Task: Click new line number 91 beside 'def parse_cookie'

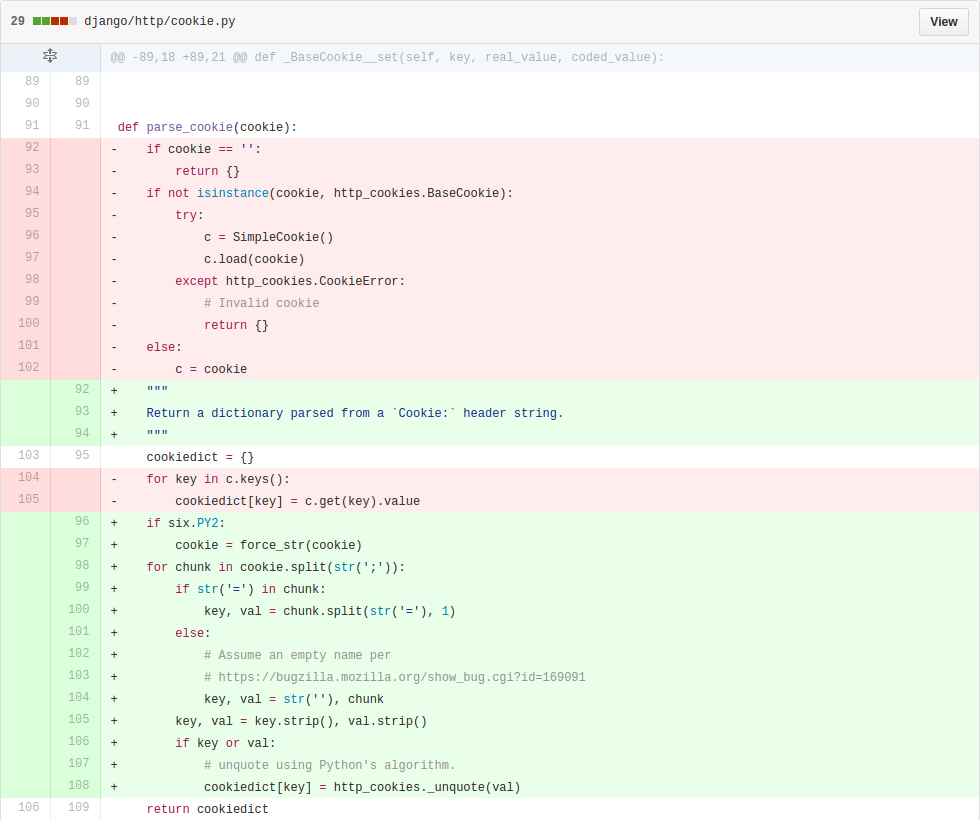Action: pyautogui.click(x=82, y=125)
